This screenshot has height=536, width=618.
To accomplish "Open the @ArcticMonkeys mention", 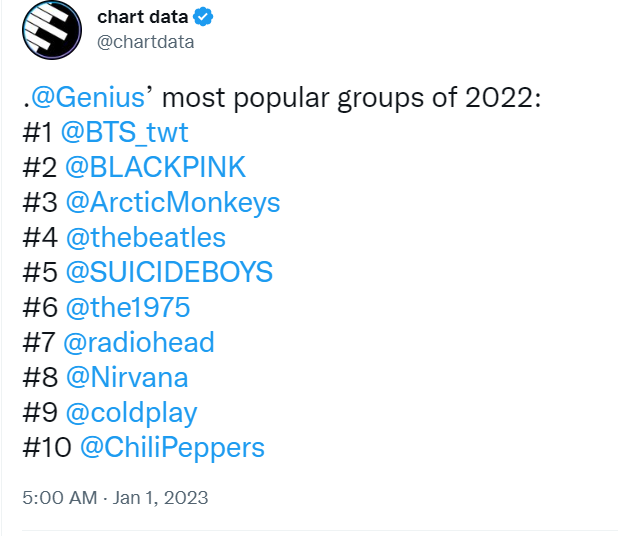I will [173, 203].
